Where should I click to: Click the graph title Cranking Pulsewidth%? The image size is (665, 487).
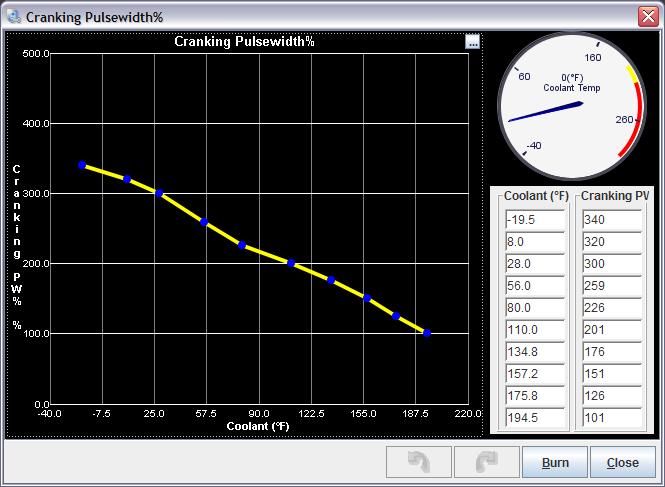pos(244,42)
